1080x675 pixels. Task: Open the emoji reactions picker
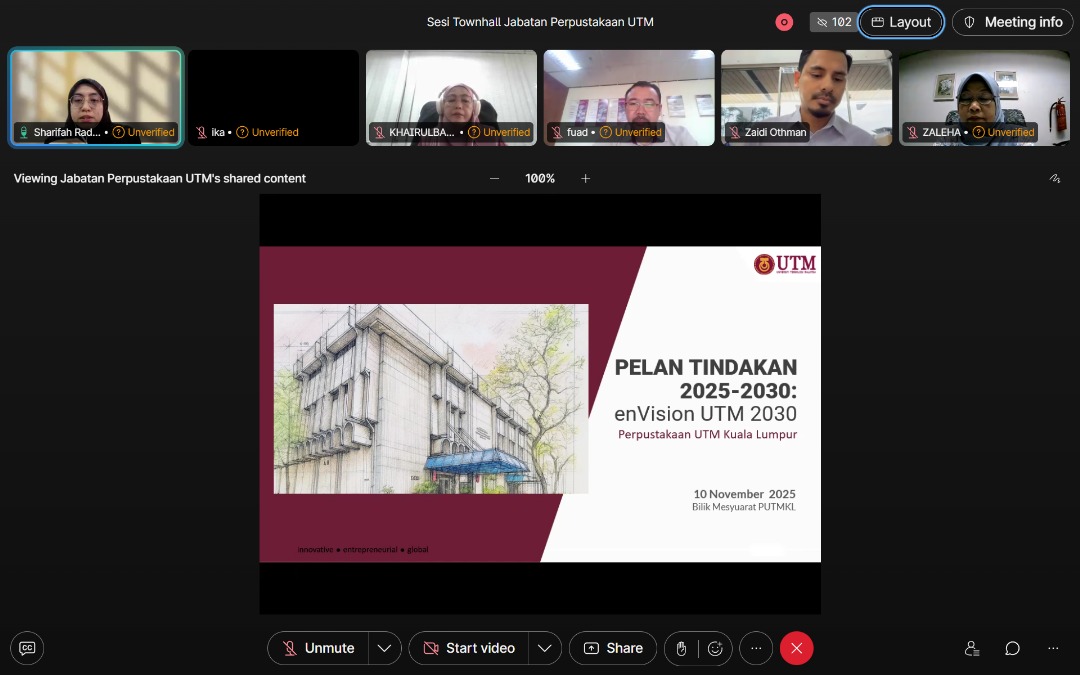tap(715, 648)
